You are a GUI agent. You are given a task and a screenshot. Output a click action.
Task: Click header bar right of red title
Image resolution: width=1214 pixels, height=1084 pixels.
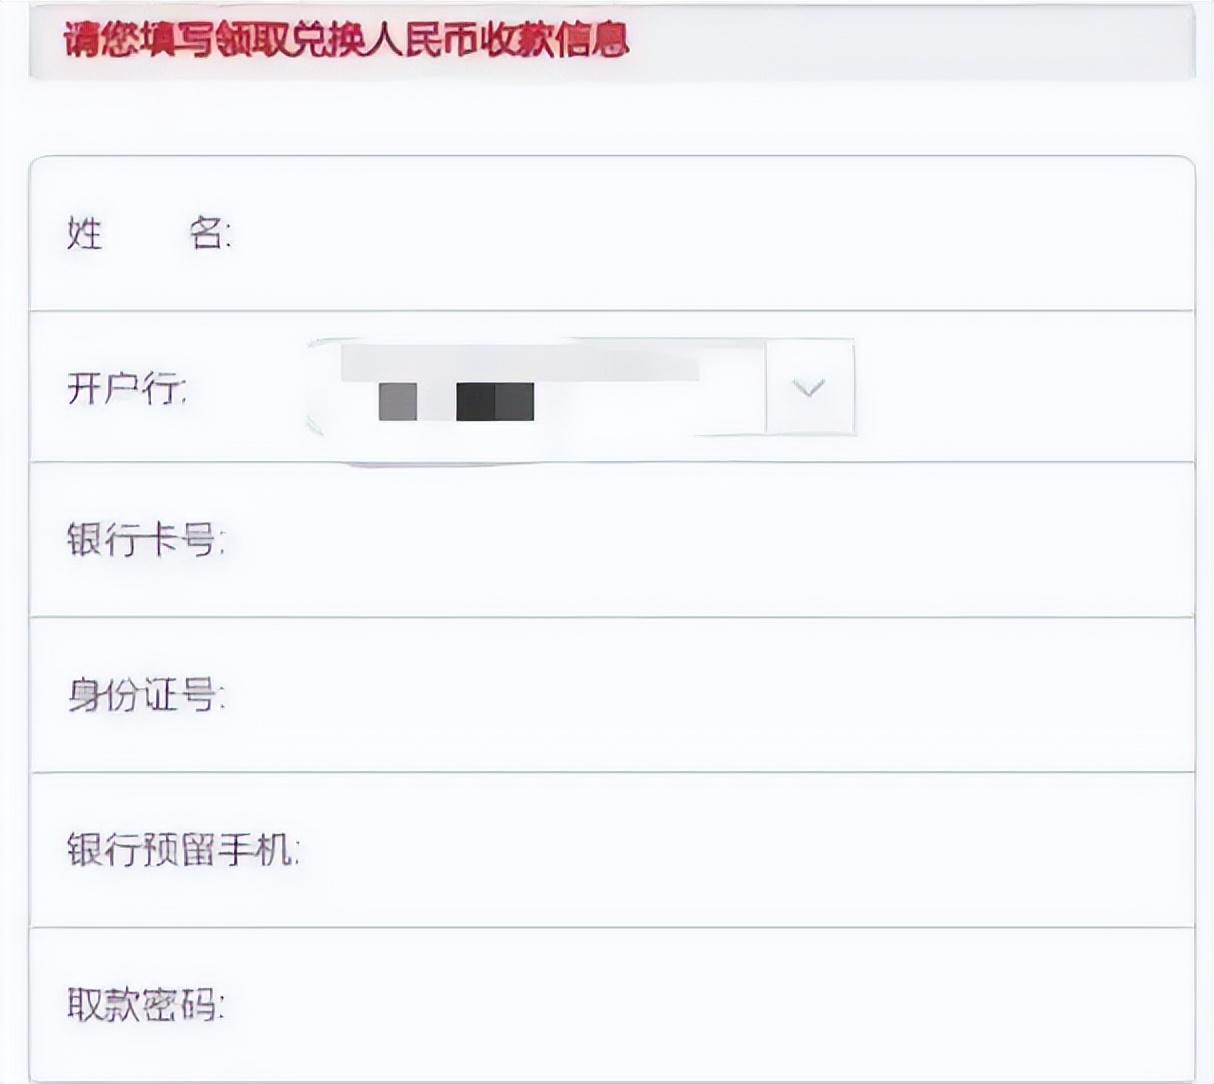tap(910, 42)
